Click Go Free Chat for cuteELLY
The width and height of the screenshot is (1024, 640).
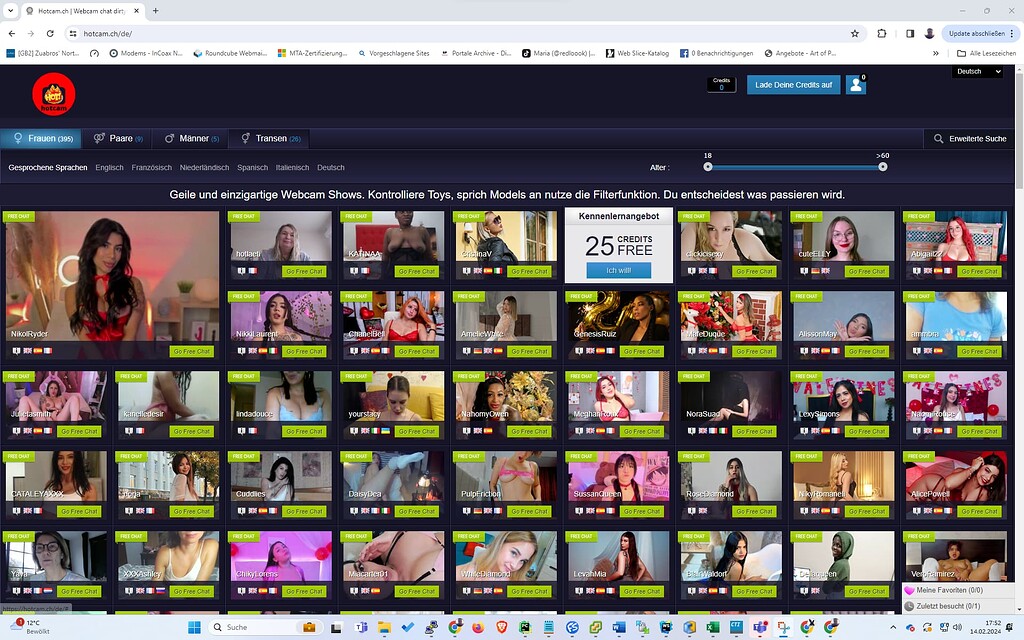click(867, 271)
